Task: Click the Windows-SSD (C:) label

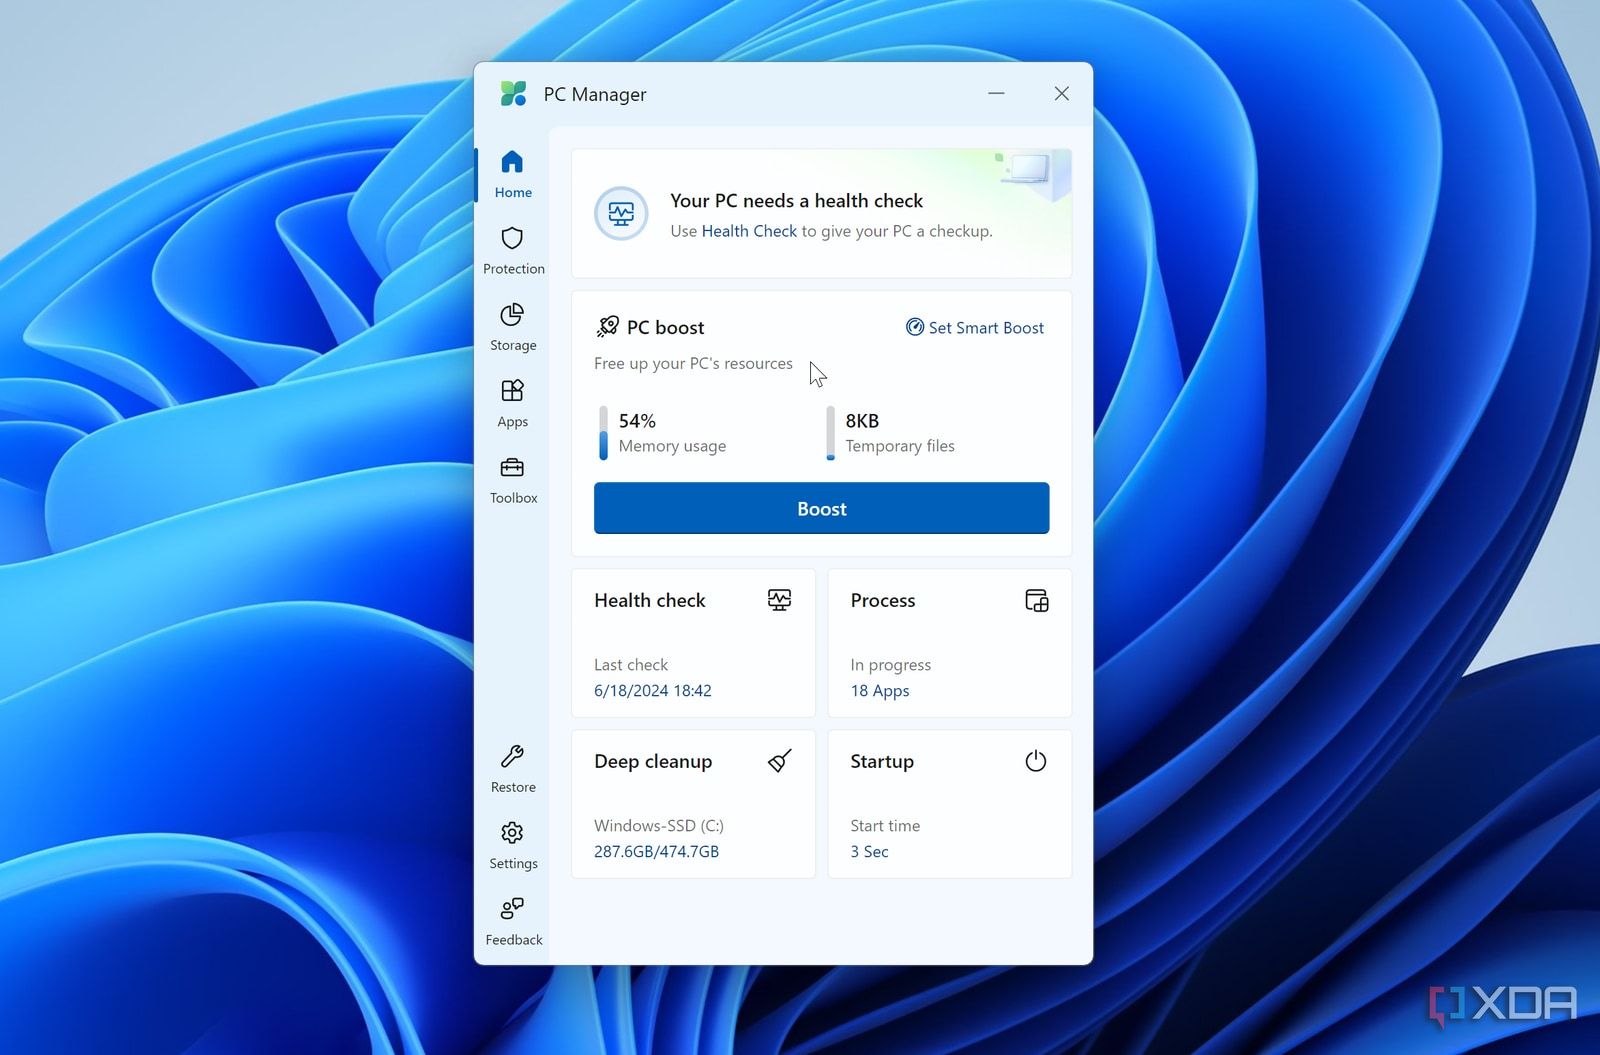Action: pyautogui.click(x=659, y=826)
